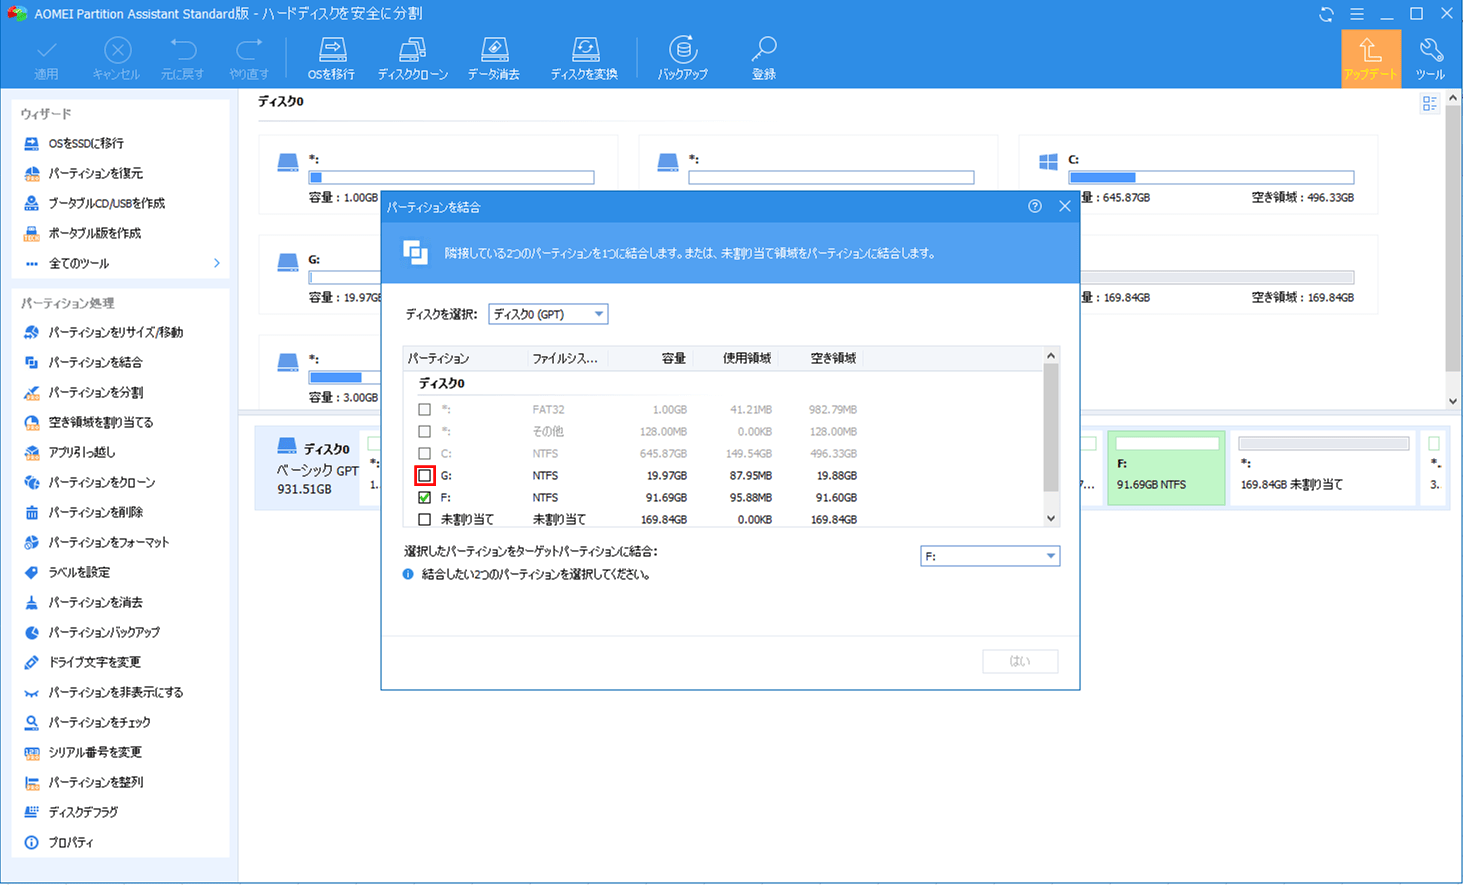The height and width of the screenshot is (885, 1463).
Task: Open the target partition F: dropdown
Action: click(989, 556)
